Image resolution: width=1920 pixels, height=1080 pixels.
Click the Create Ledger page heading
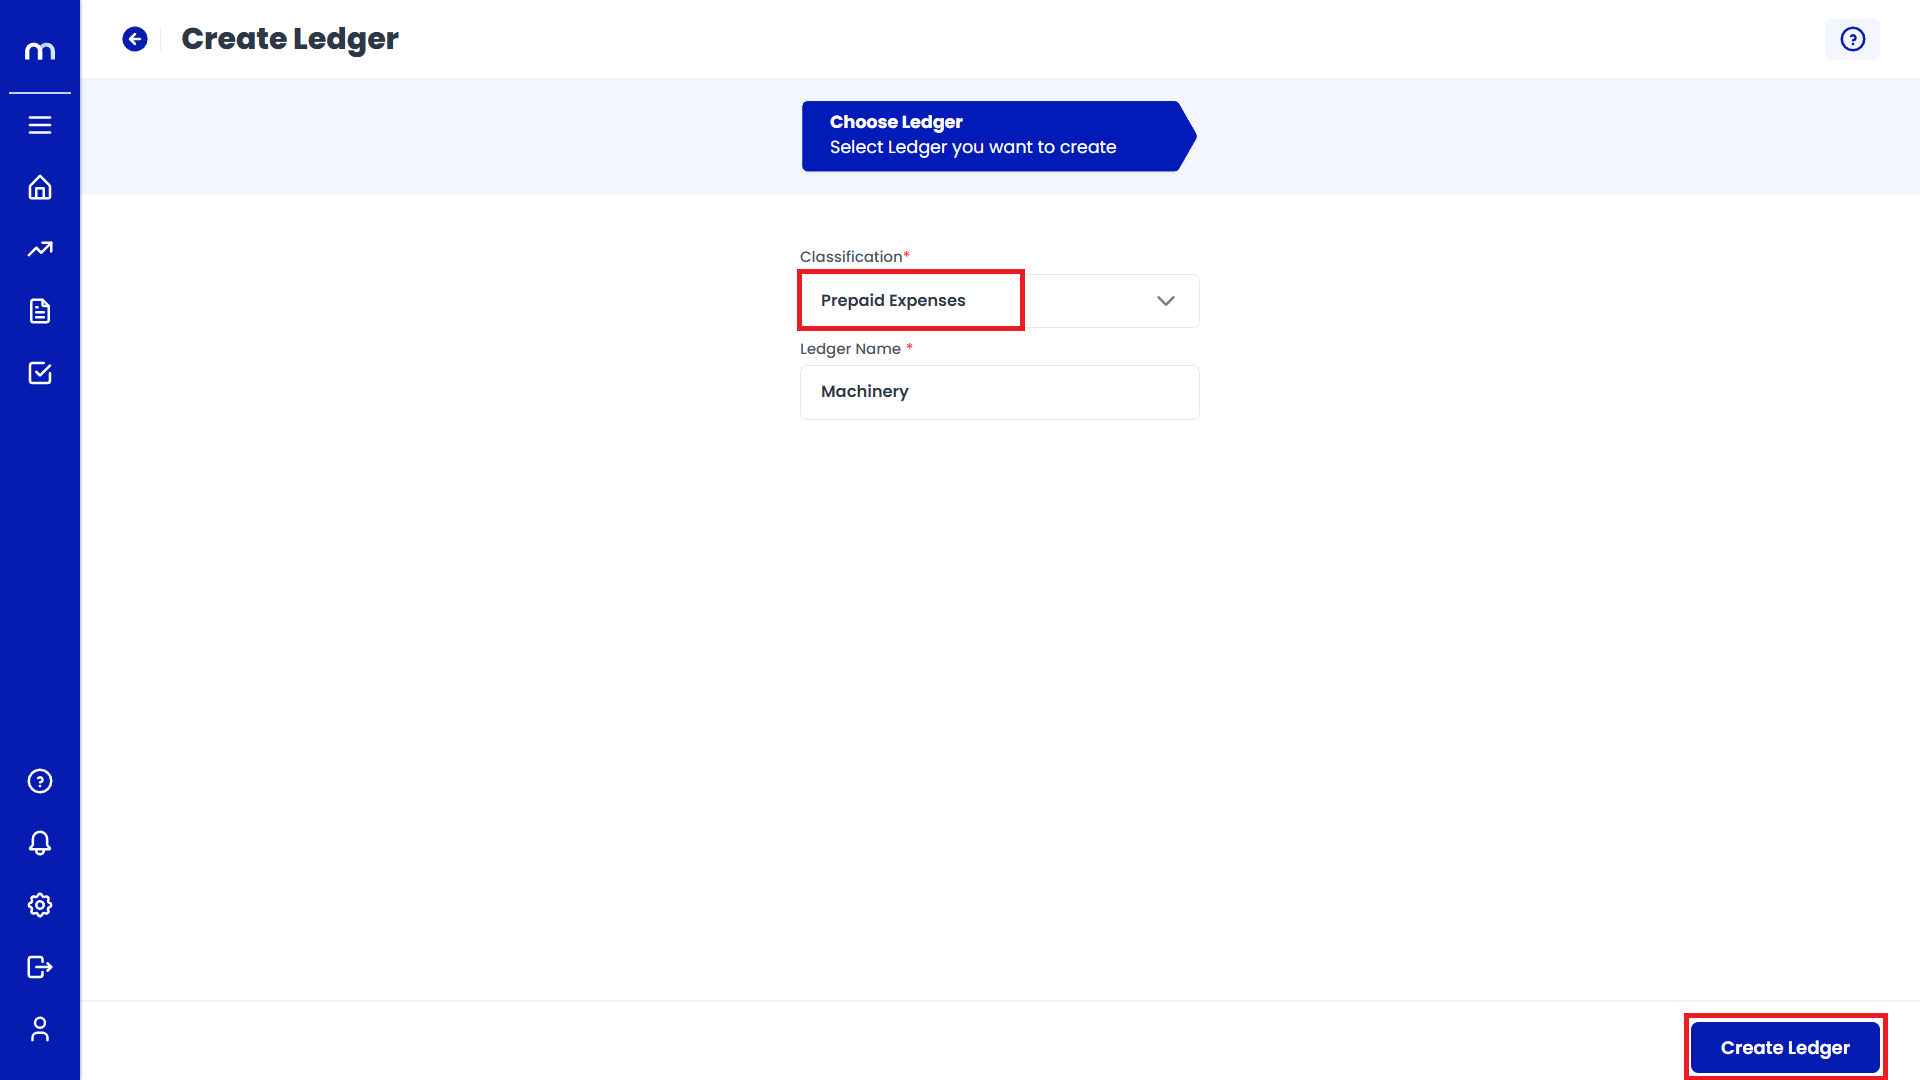tap(290, 39)
